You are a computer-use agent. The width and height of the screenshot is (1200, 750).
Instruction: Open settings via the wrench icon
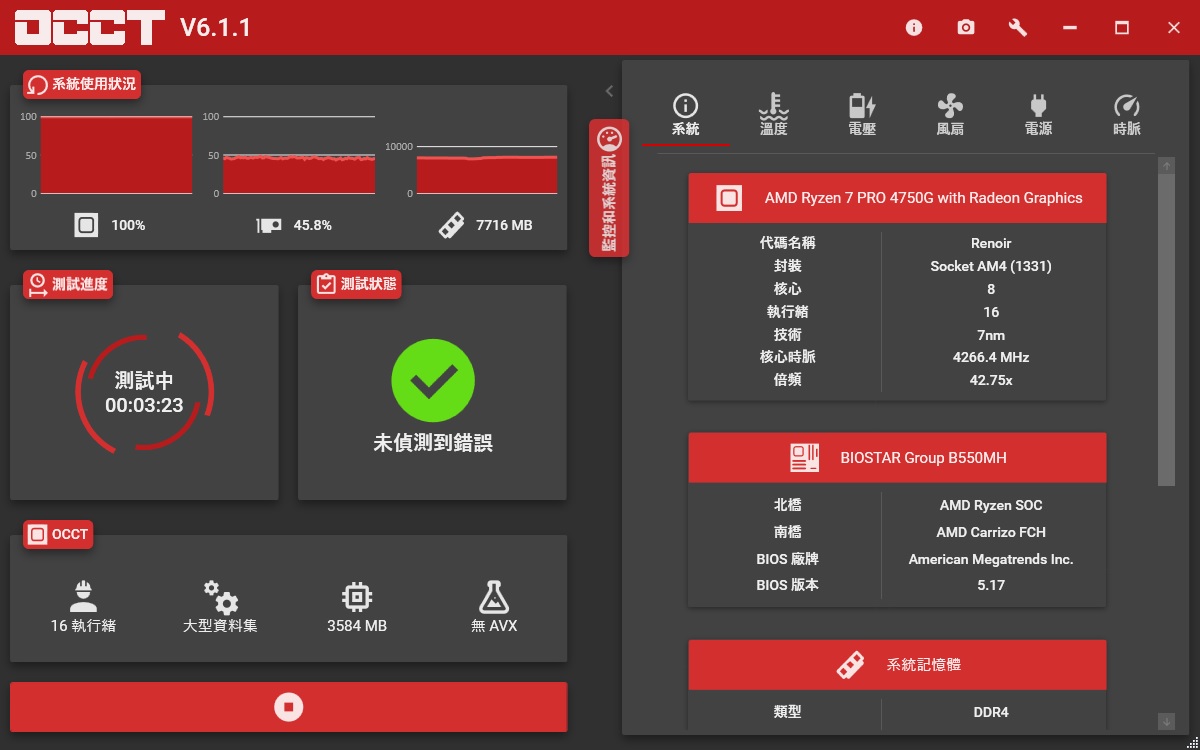pyautogui.click(x=1018, y=28)
